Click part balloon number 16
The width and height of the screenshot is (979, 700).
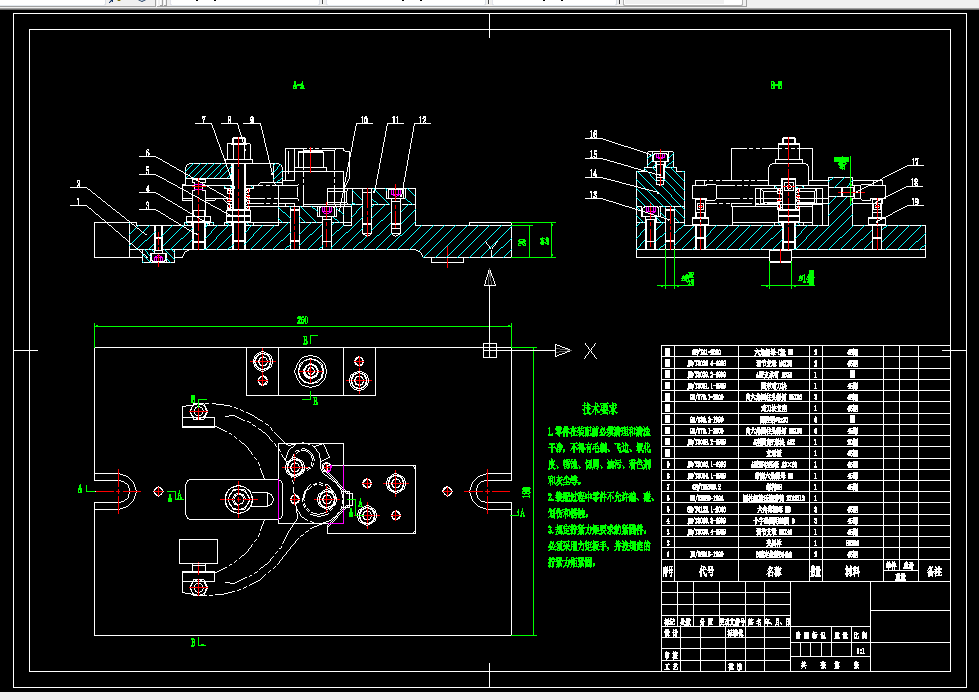click(x=593, y=134)
